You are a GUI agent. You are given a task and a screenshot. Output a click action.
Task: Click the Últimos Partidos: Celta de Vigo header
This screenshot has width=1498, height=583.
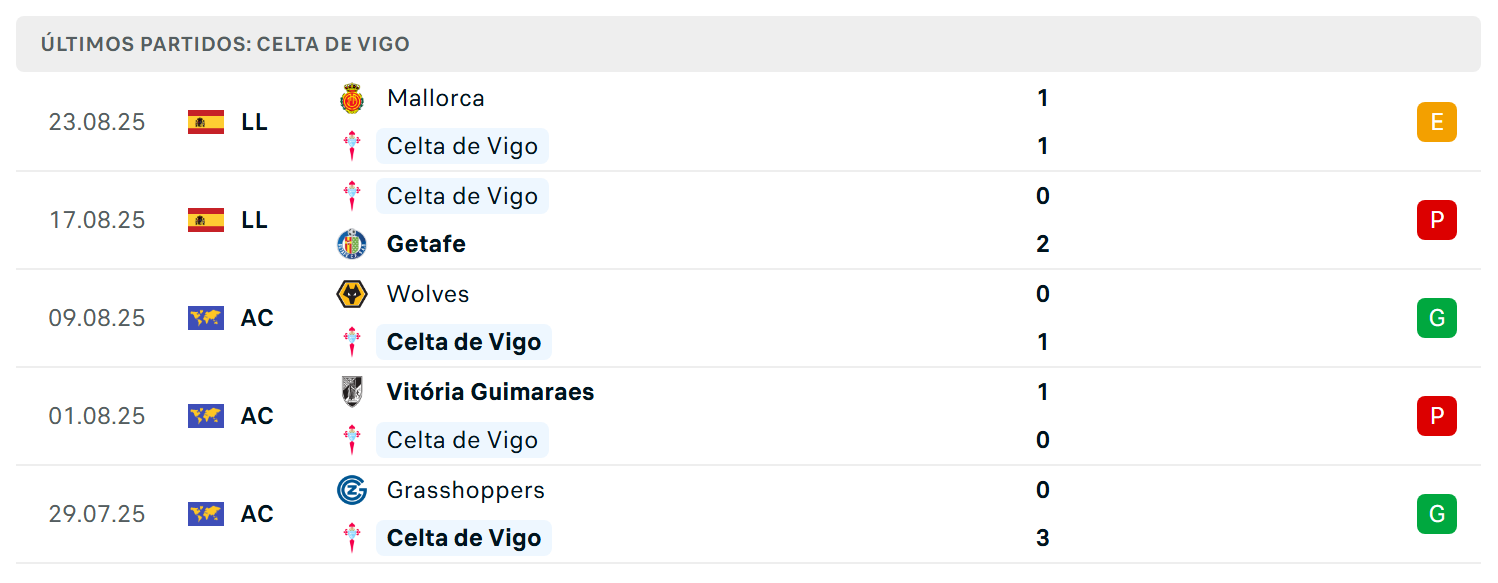point(226,44)
